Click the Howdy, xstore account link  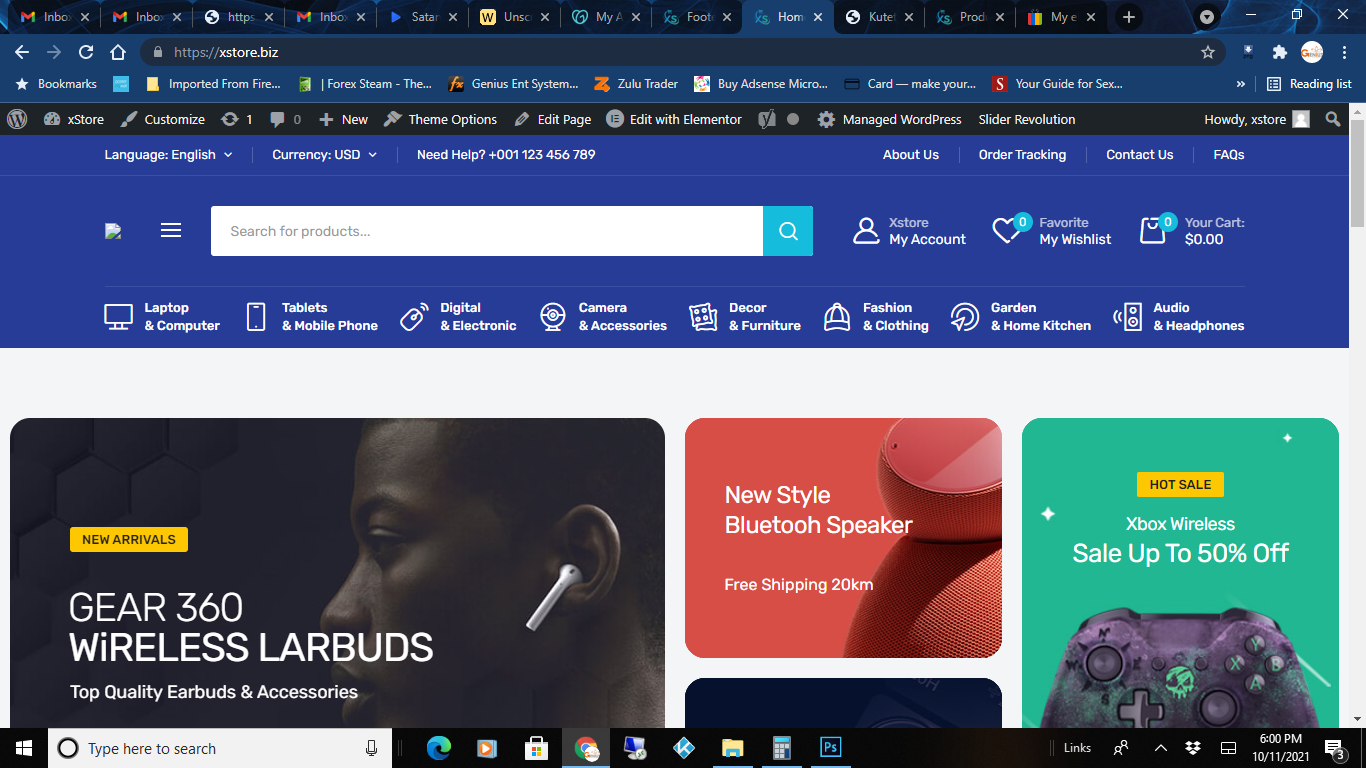pyautogui.click(x=1257, y=119)
